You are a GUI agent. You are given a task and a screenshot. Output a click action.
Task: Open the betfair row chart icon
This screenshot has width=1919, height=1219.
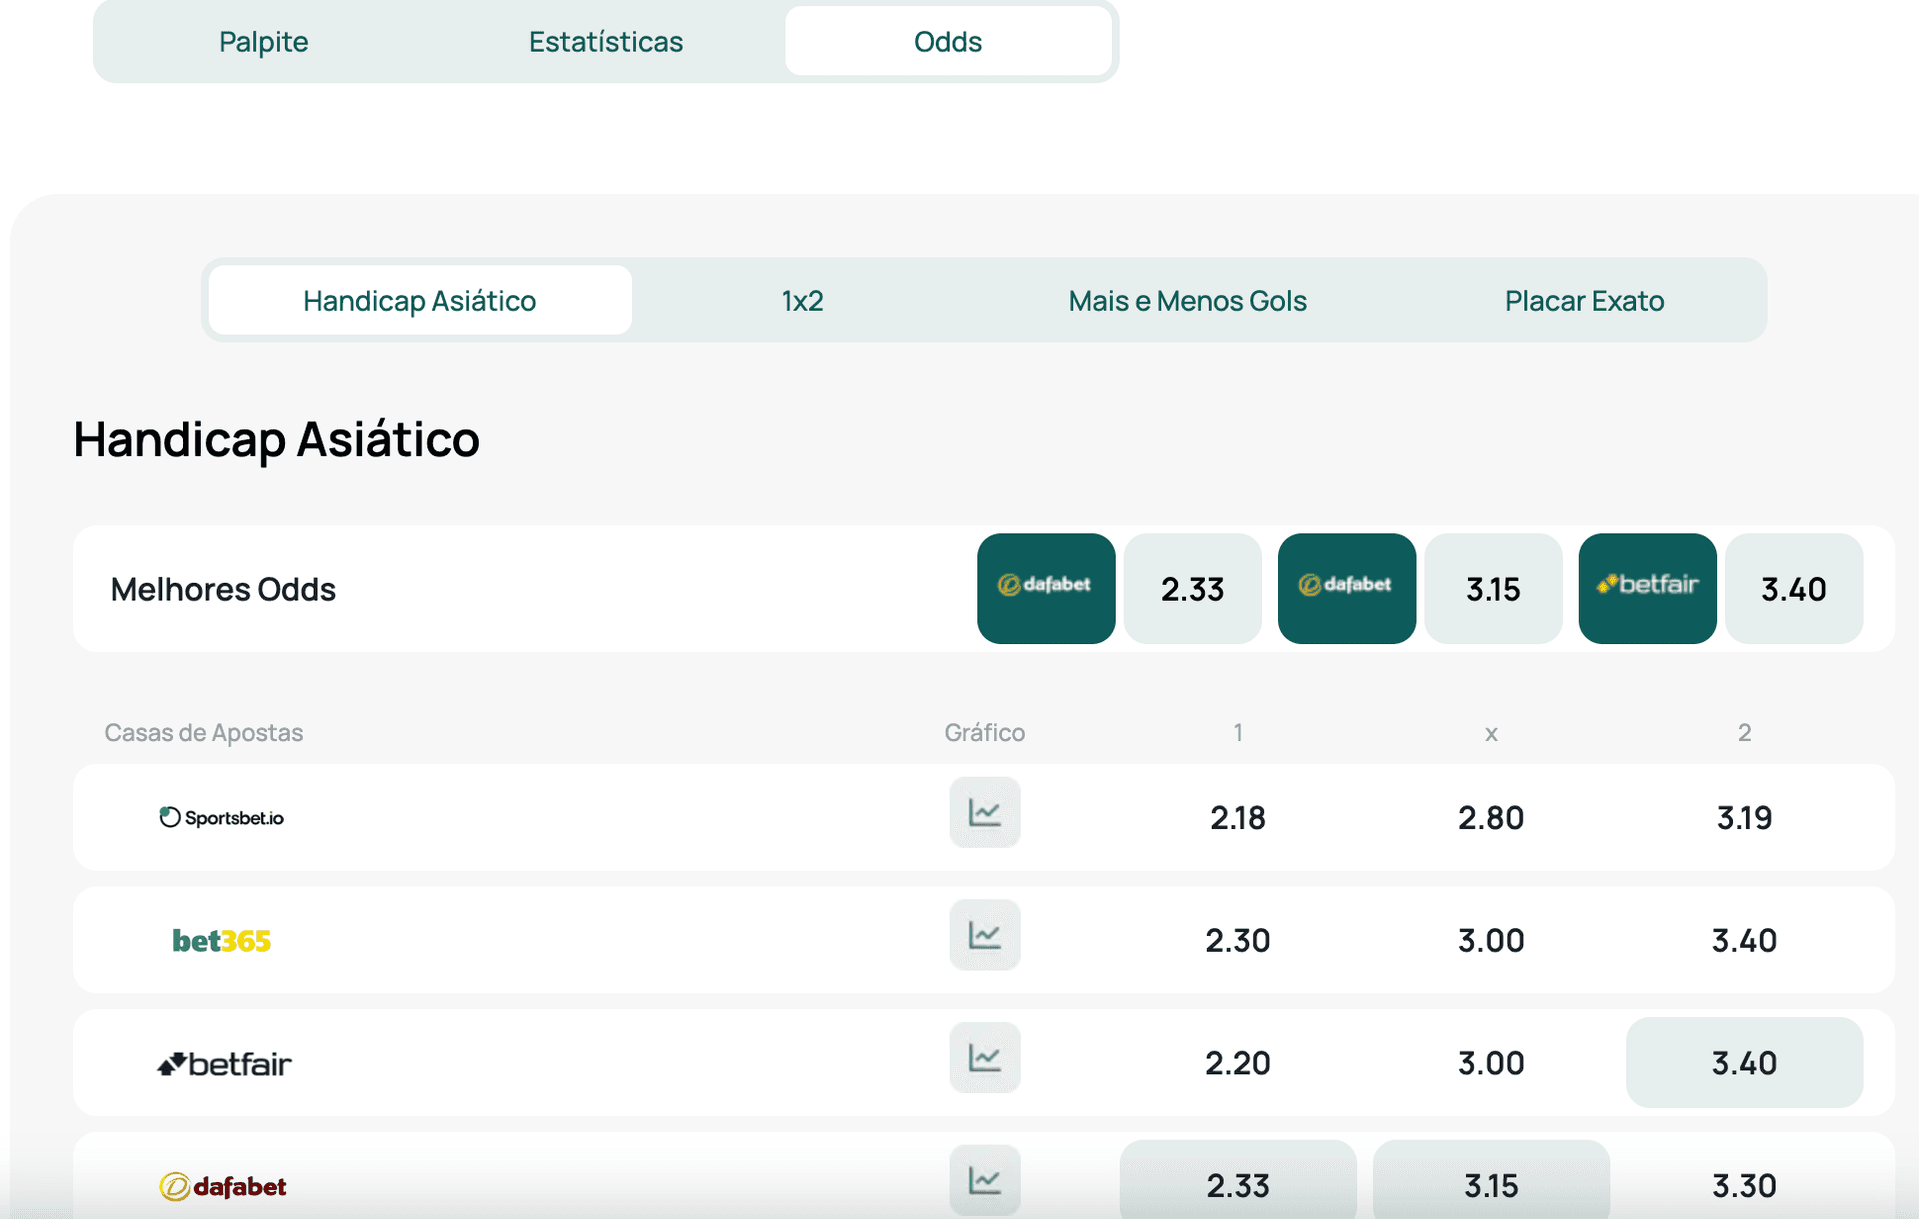click(985, 1058)
